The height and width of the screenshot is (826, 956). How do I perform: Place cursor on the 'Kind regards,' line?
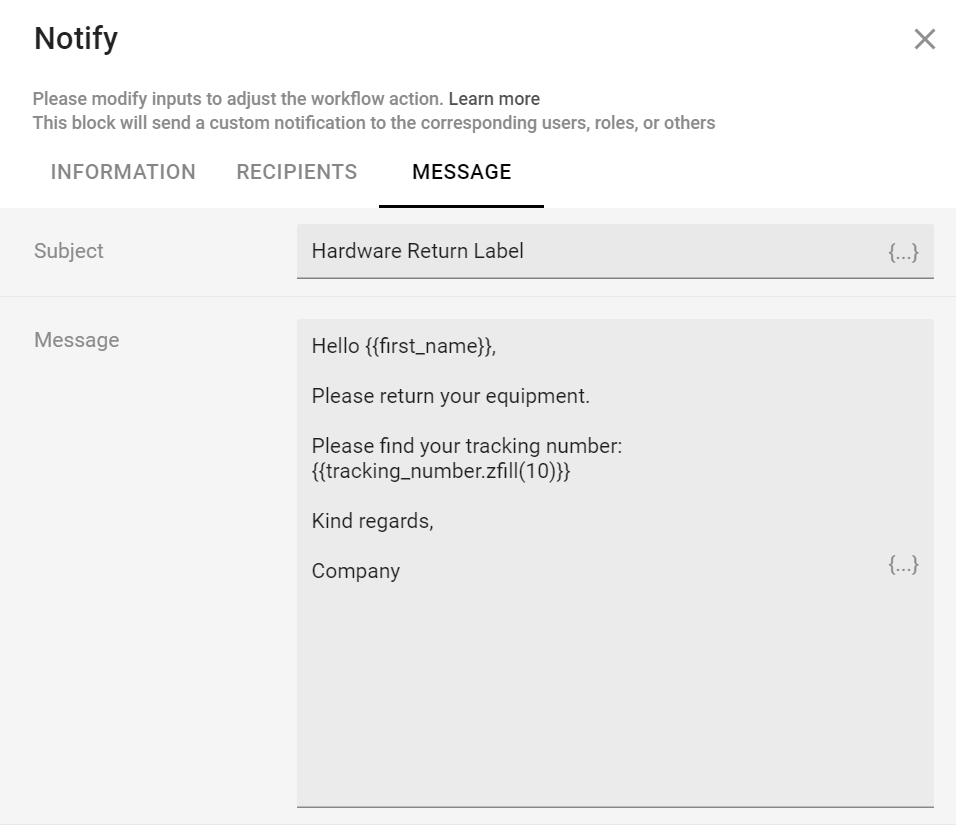pos(372,521)
